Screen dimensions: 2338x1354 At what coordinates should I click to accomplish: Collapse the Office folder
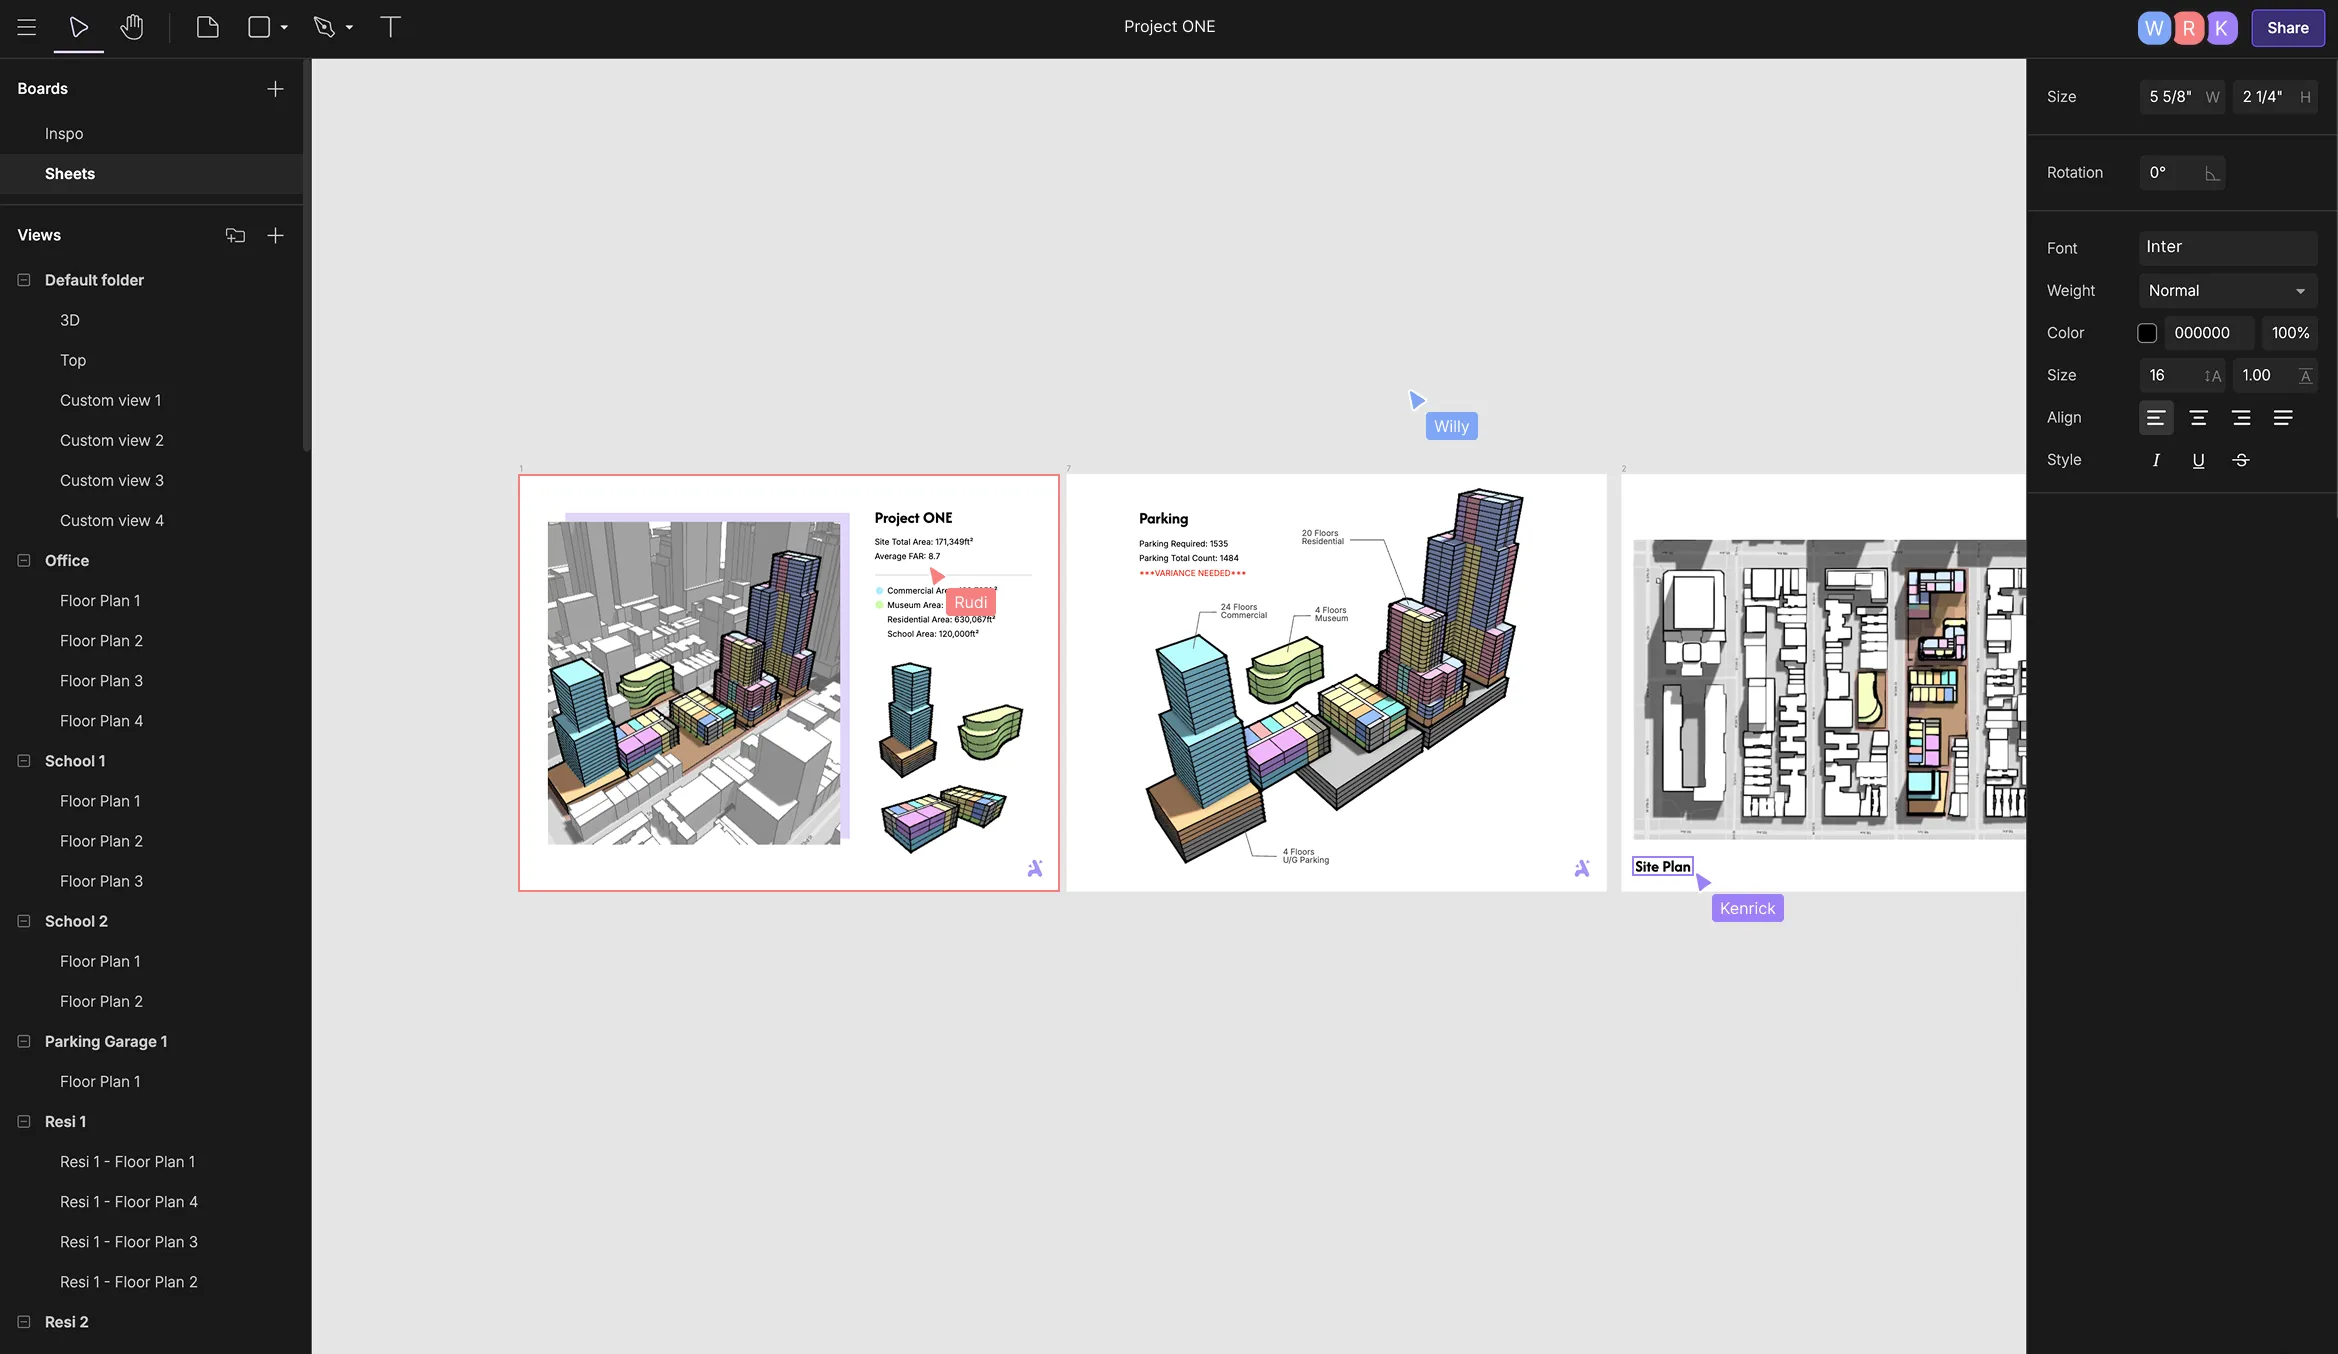[24, 561]
